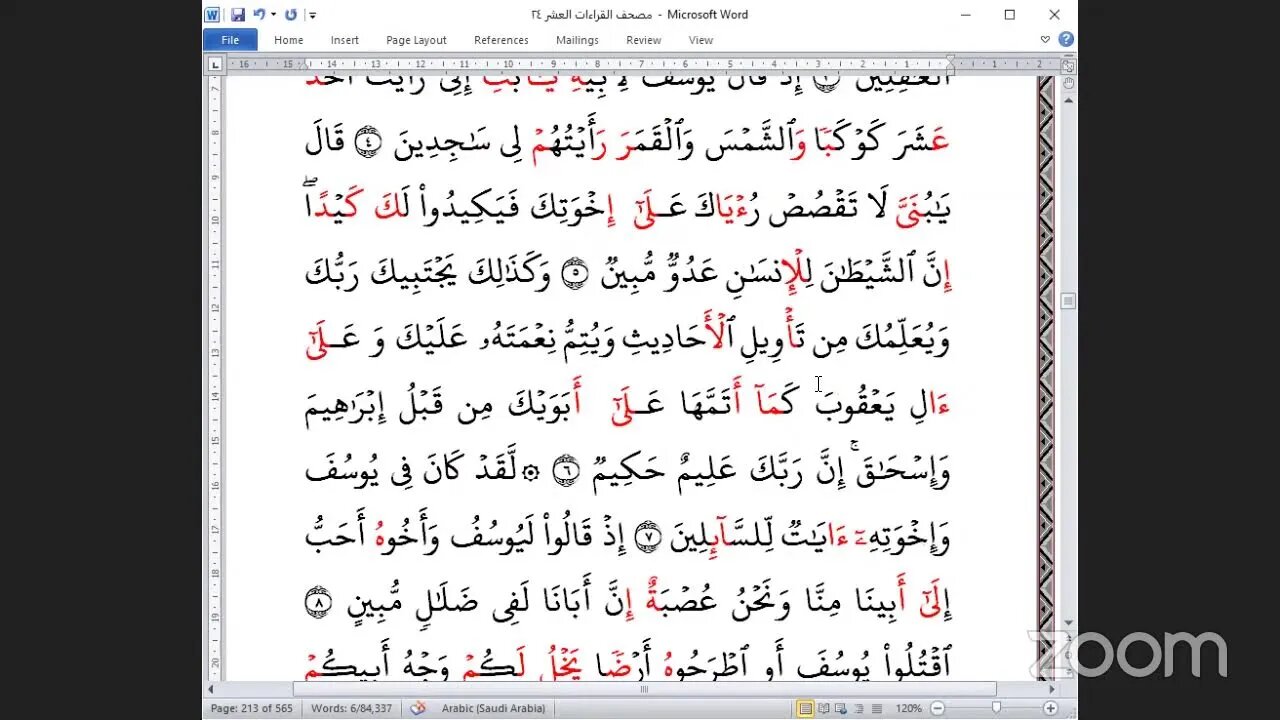The height and width of the screenshot is (720, 1280).
Task: Undo the last action
Action: click(x=258, y=15)
